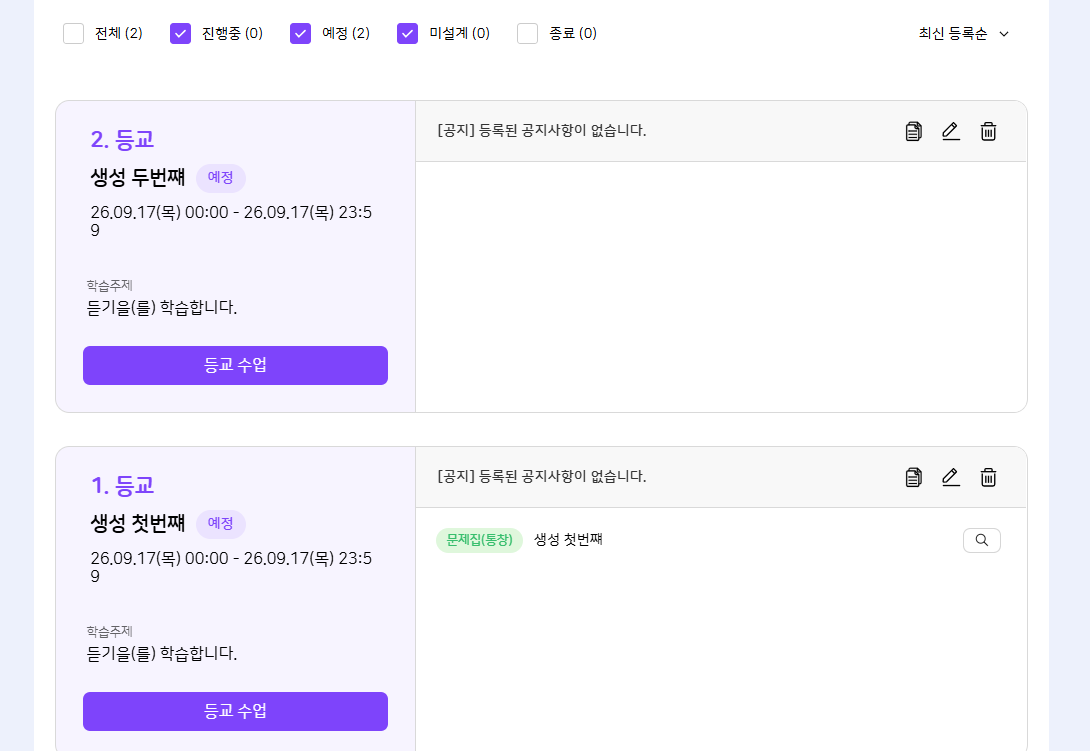Delete the 1. 등교 lesson via trash icon

[x=988, y=477]
